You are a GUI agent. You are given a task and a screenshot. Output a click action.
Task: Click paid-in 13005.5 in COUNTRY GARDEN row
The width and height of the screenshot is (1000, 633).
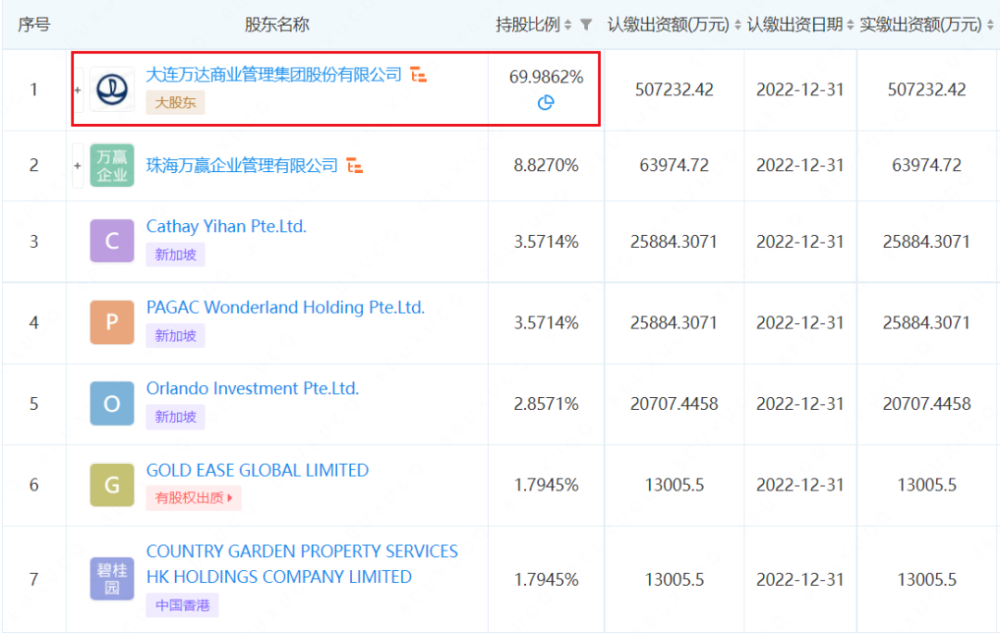[927, 579]
